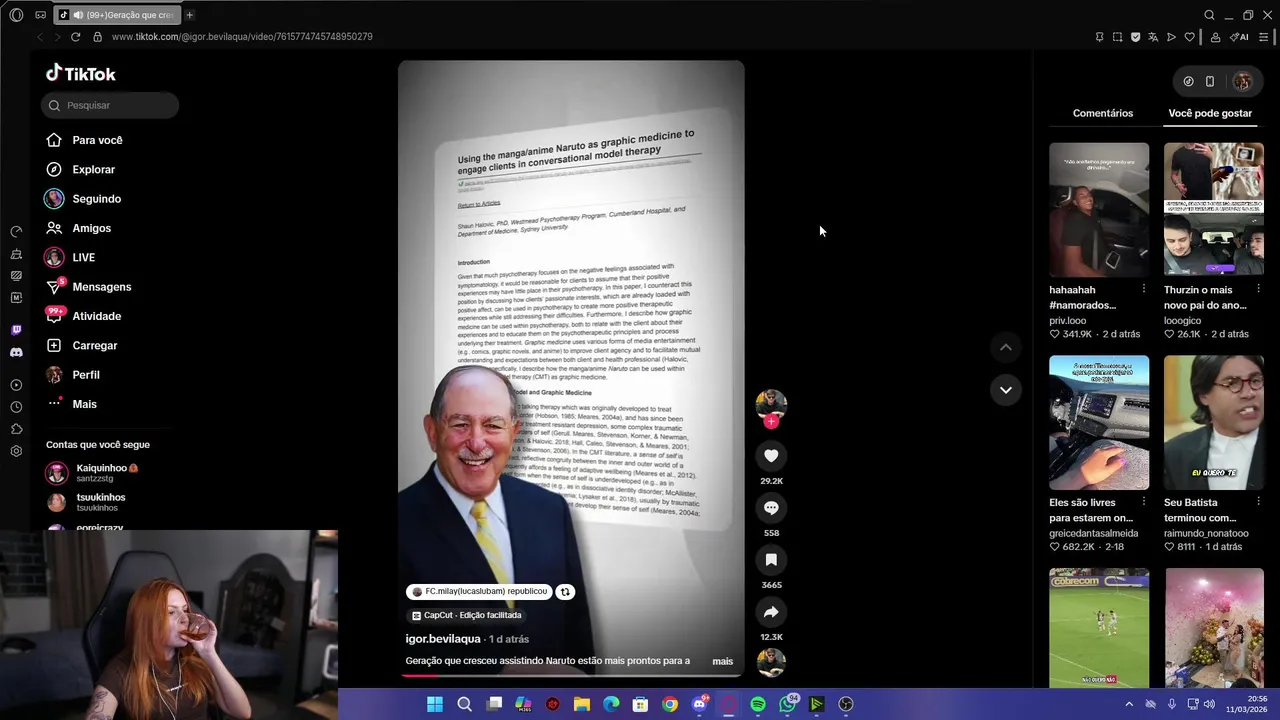Open igor.bevilaqua's profile name
The width and height of the screenshot is (1280, 720).
(443, 638)
